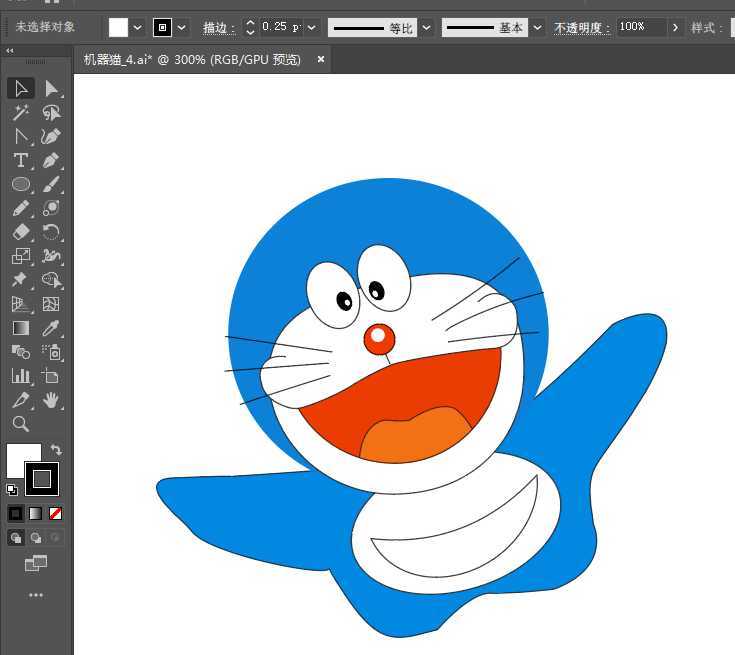
Task: Select the Selection tool (black arrow)
Action: 20,88
